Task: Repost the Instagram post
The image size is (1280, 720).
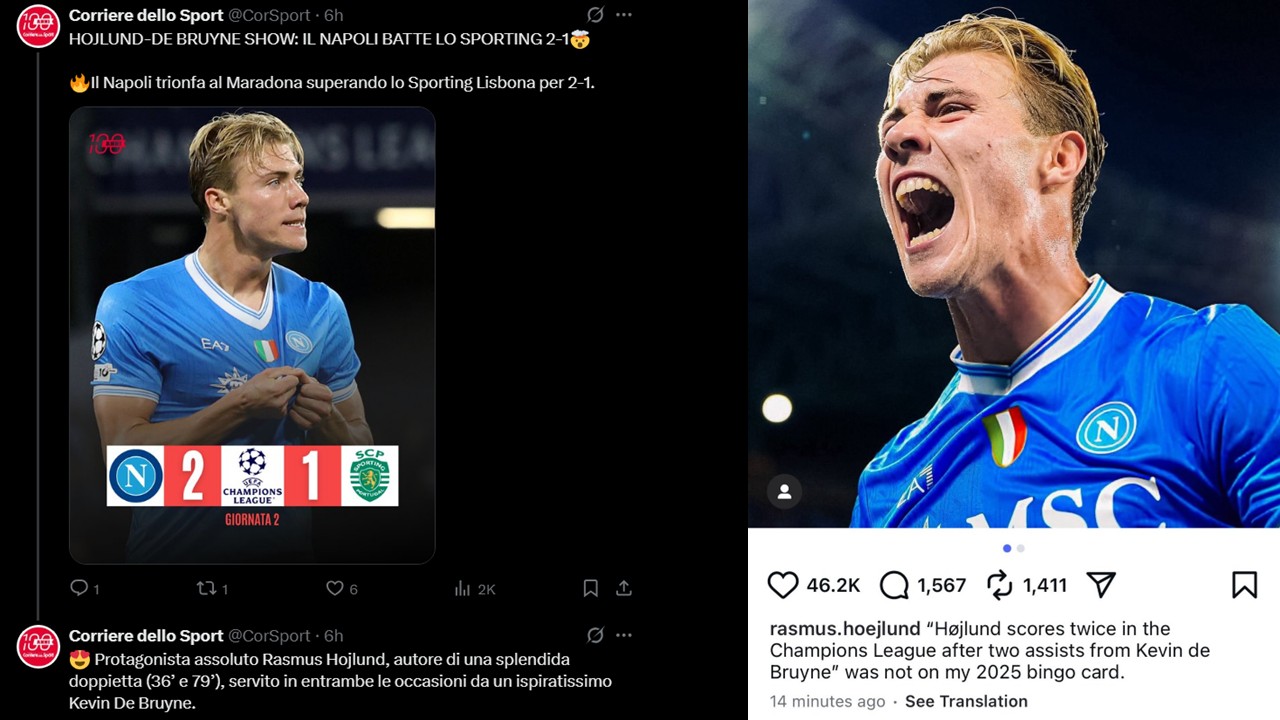Action: click(1000, 585)
